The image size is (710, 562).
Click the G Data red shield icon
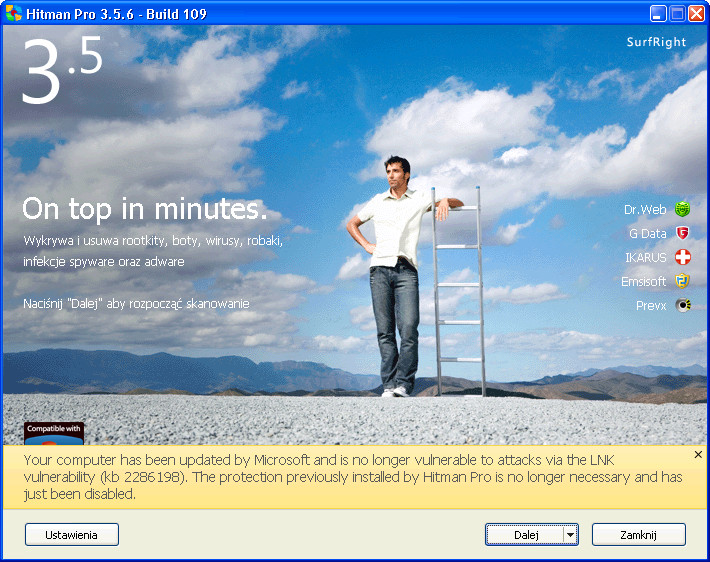tap(683, 233)
